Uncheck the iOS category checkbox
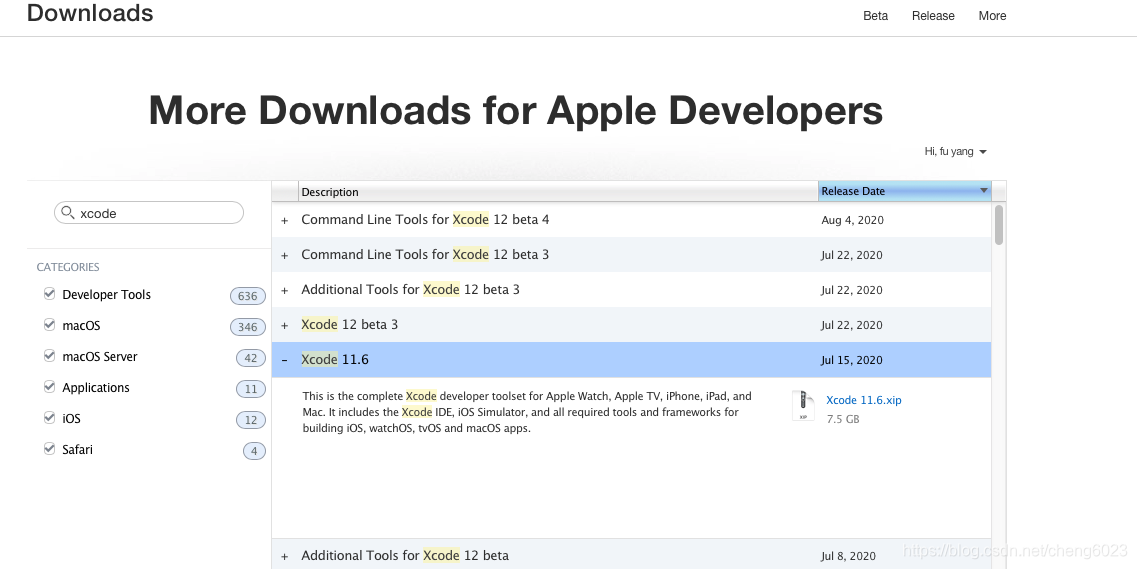Viewport: 1137px width, 569px height. [49, 418]
